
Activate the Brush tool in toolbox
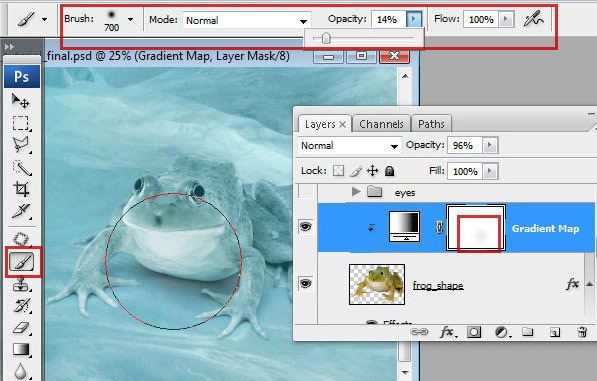(x=22, y=262)
